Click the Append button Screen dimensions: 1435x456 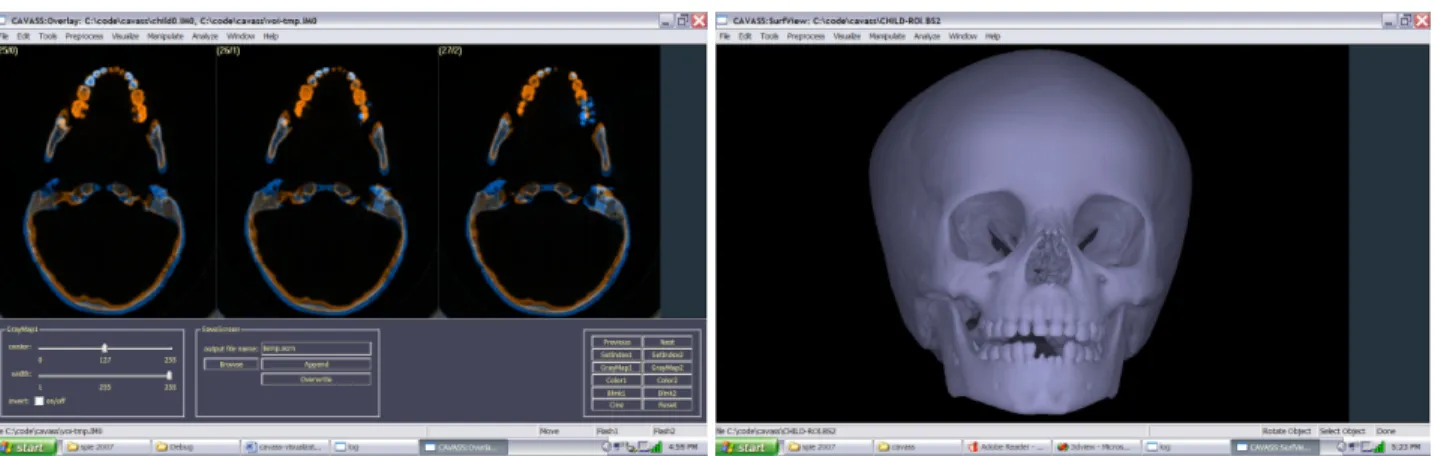[x=316, y=365]
